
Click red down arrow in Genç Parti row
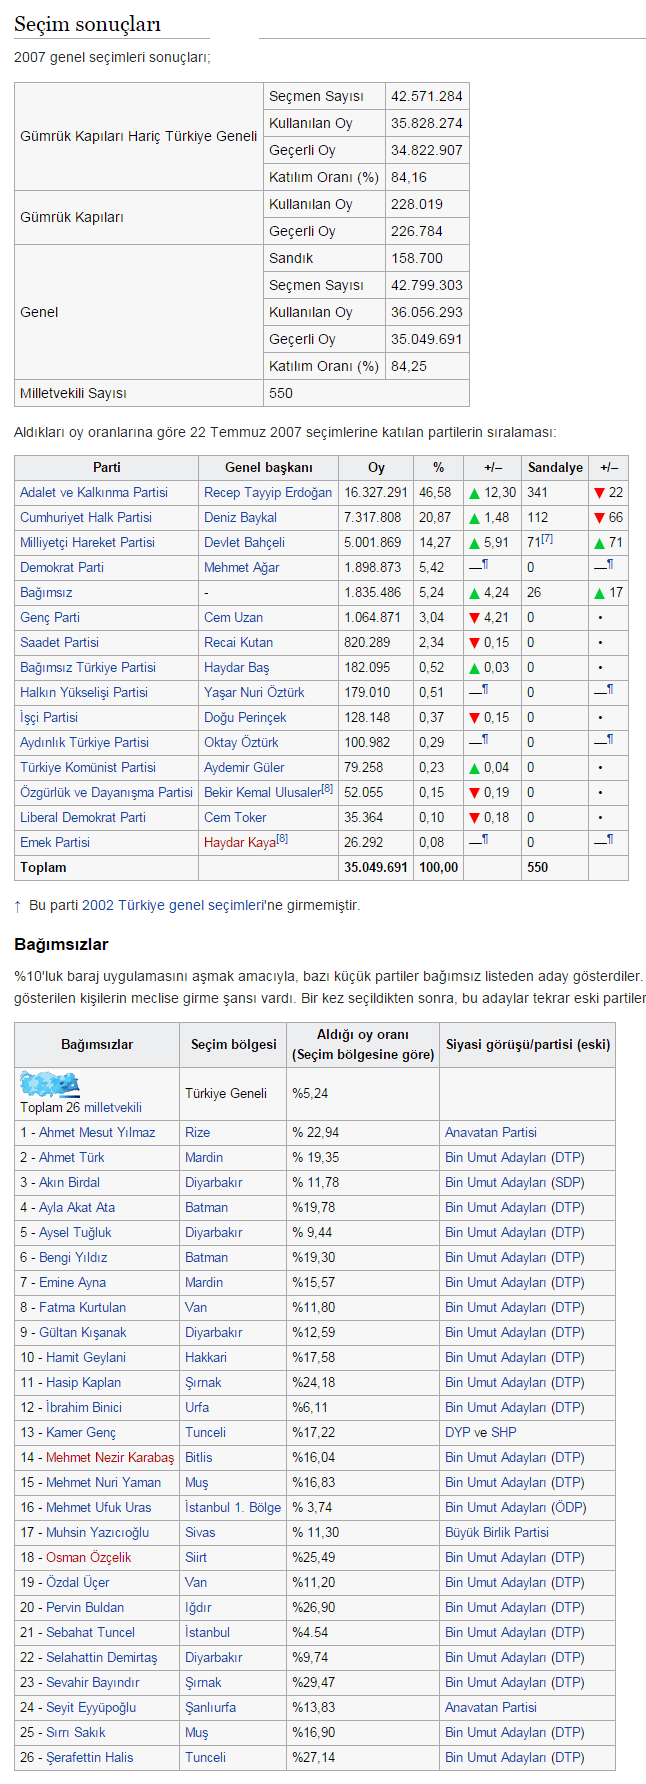(x=475, y=618)
